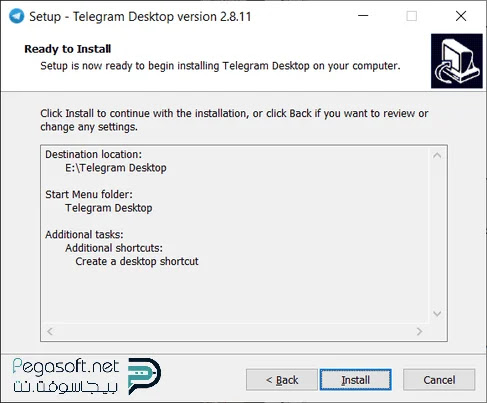
Task: Go back with the Back button
Action: 282,380
